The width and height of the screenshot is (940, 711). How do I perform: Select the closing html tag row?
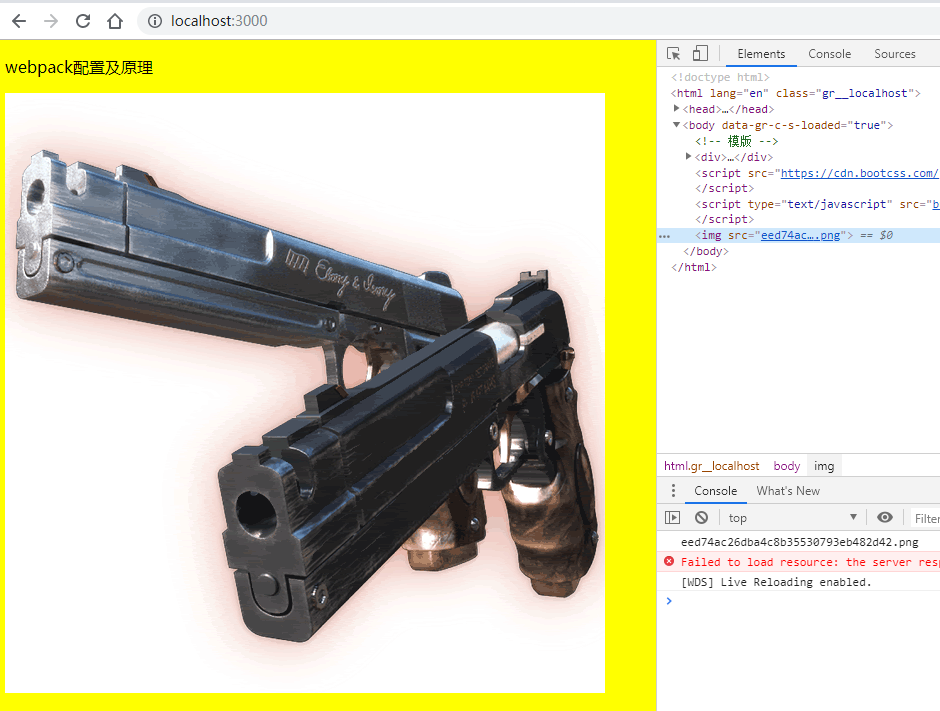[694, 267]
